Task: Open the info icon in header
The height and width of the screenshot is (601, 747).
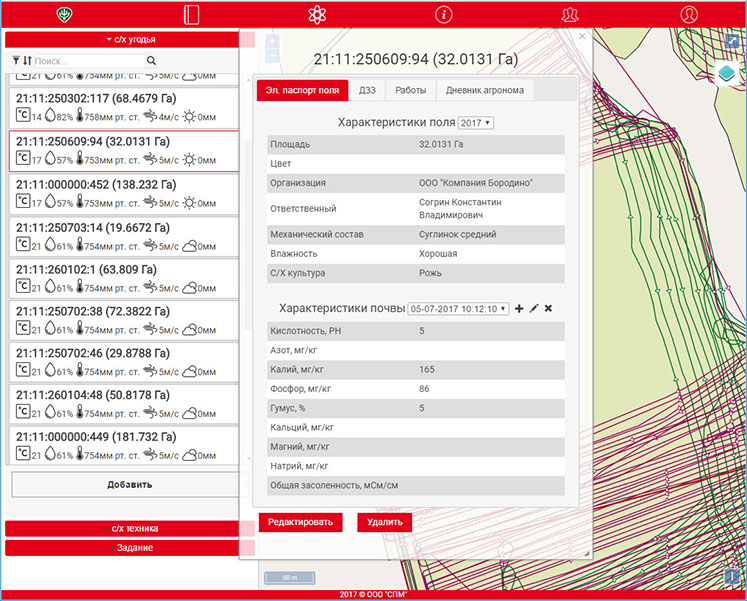Action: 444,14
